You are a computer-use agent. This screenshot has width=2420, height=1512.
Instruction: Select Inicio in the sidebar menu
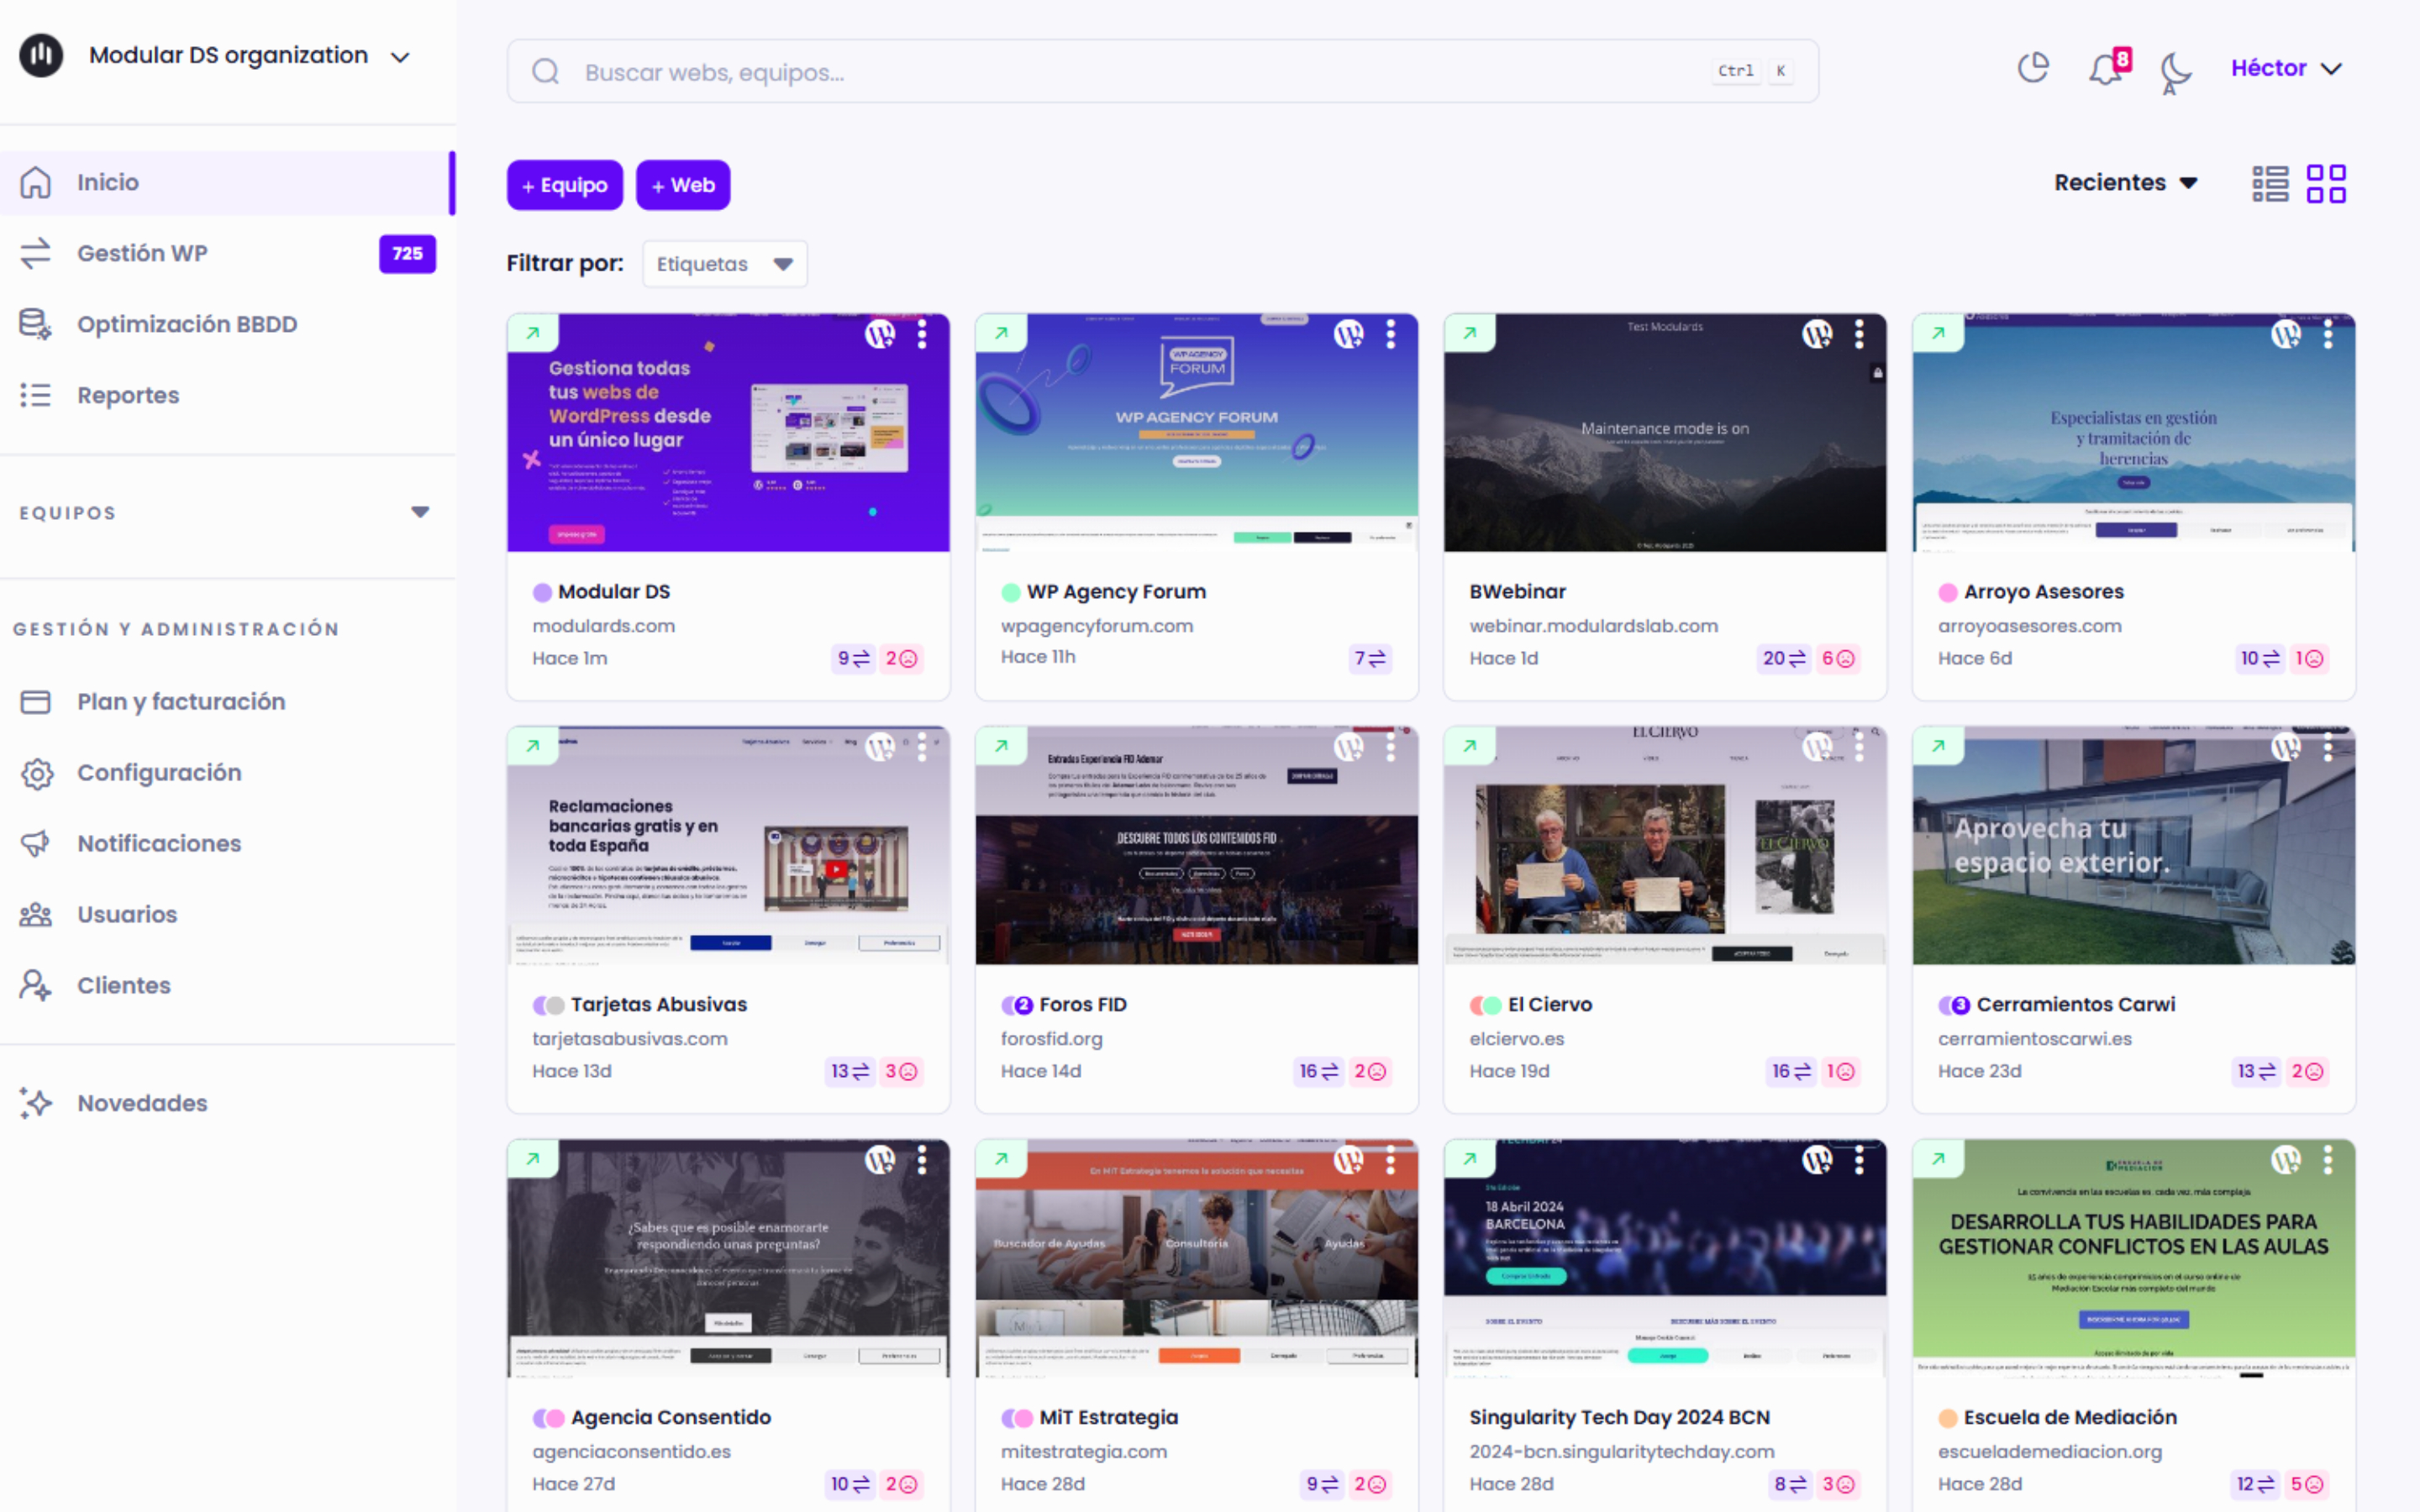pos(107,181)
